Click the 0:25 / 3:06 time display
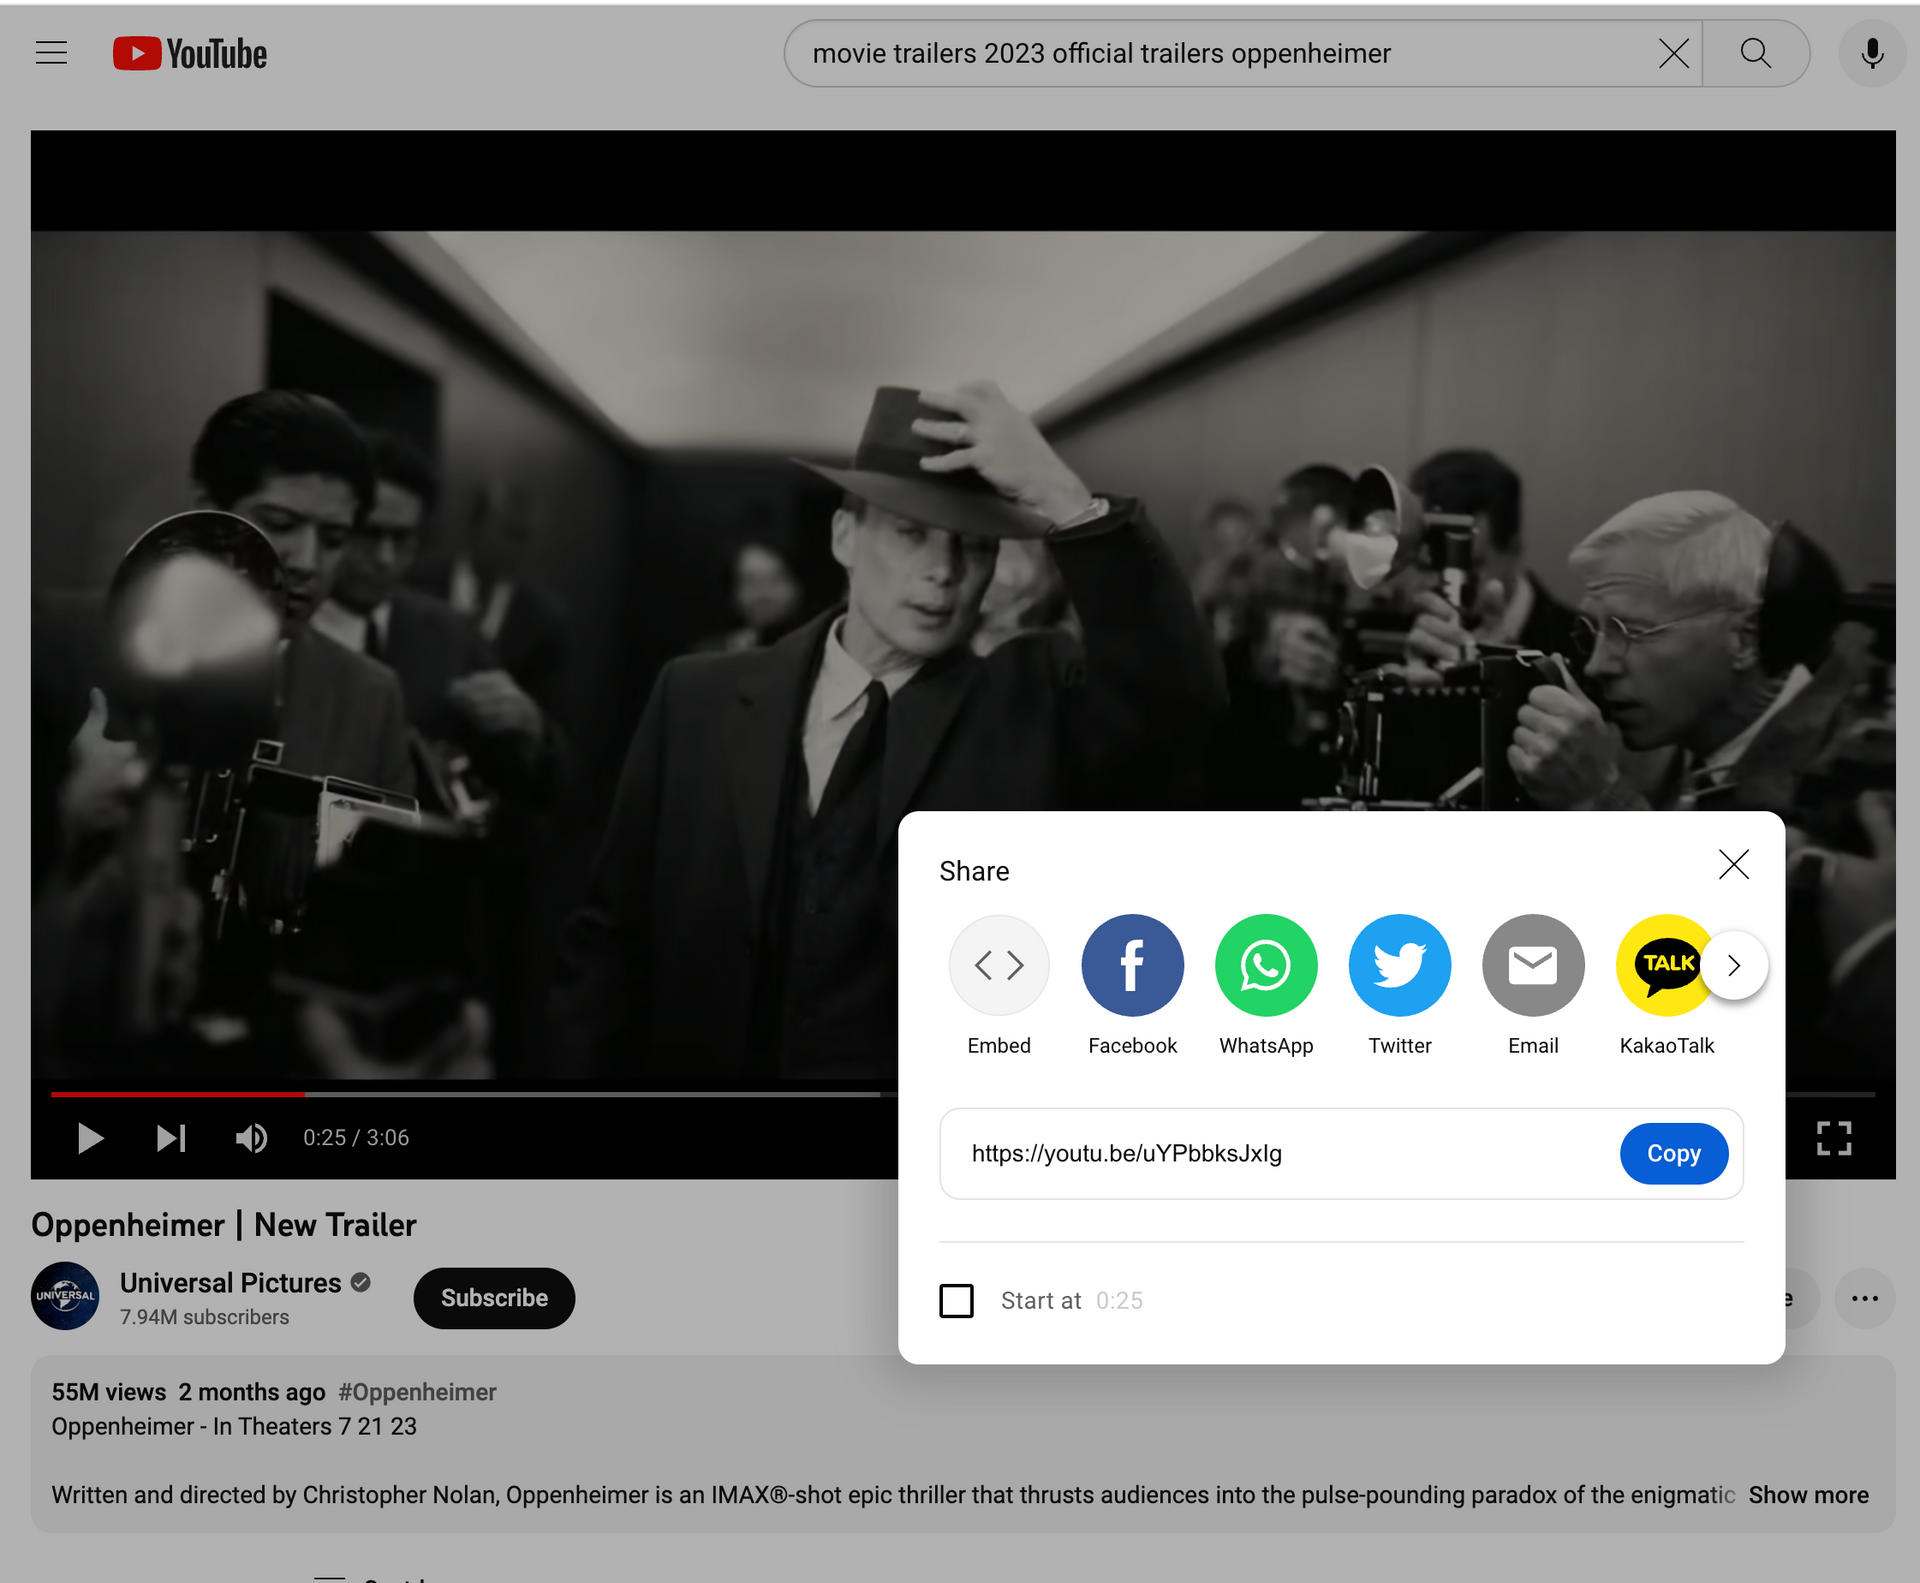Image resolution: width=1920 pixels, height=1583 pixels. tap(356, 1137)
